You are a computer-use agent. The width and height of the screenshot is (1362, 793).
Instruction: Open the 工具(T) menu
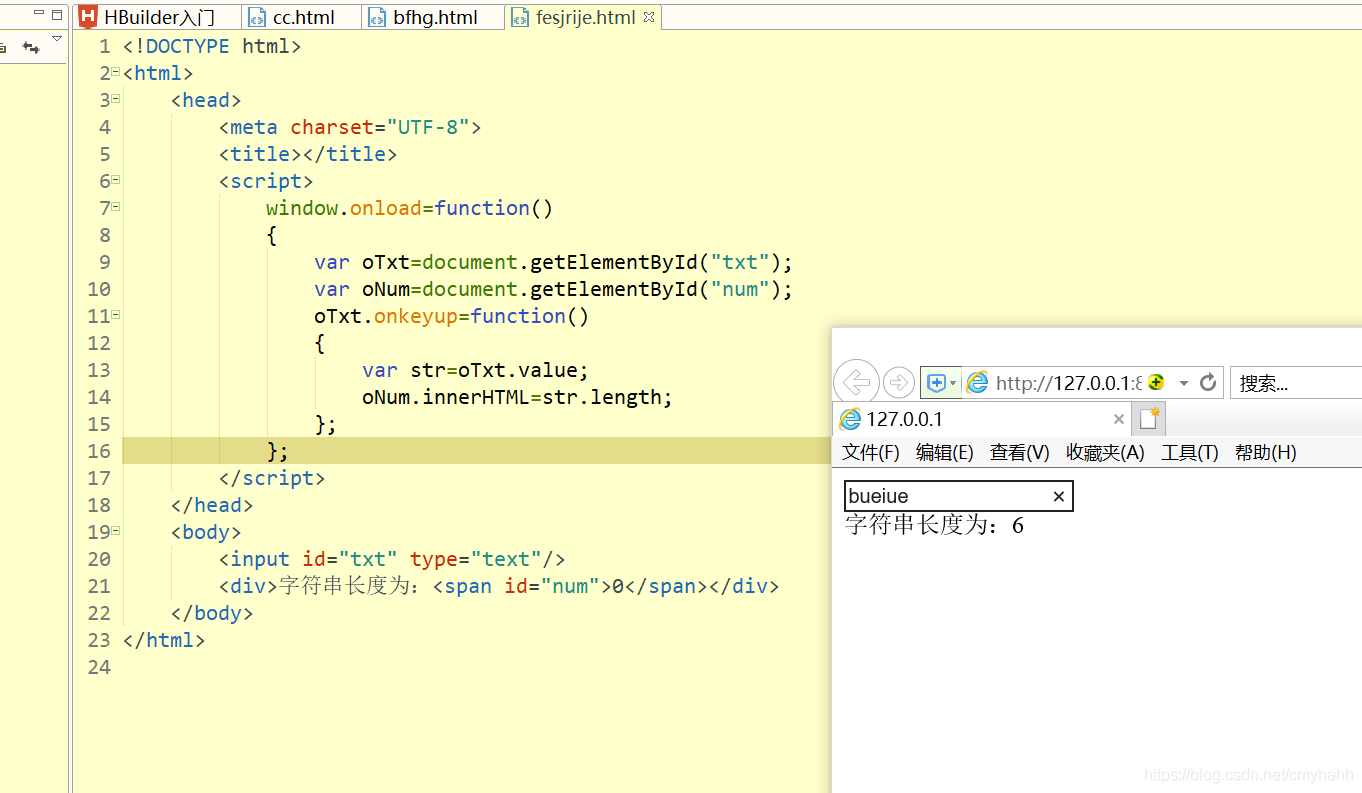point(1190,452)
